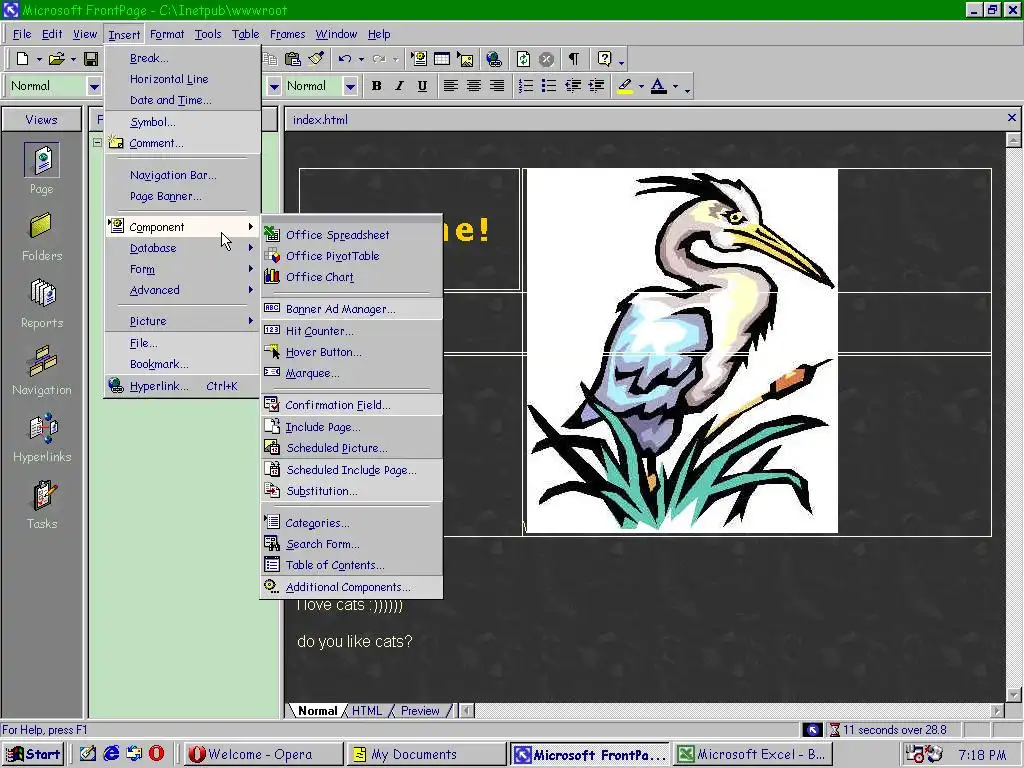Toggle Bold formatting
Viewport: 1024px width, 768px height.
[376, 86]
